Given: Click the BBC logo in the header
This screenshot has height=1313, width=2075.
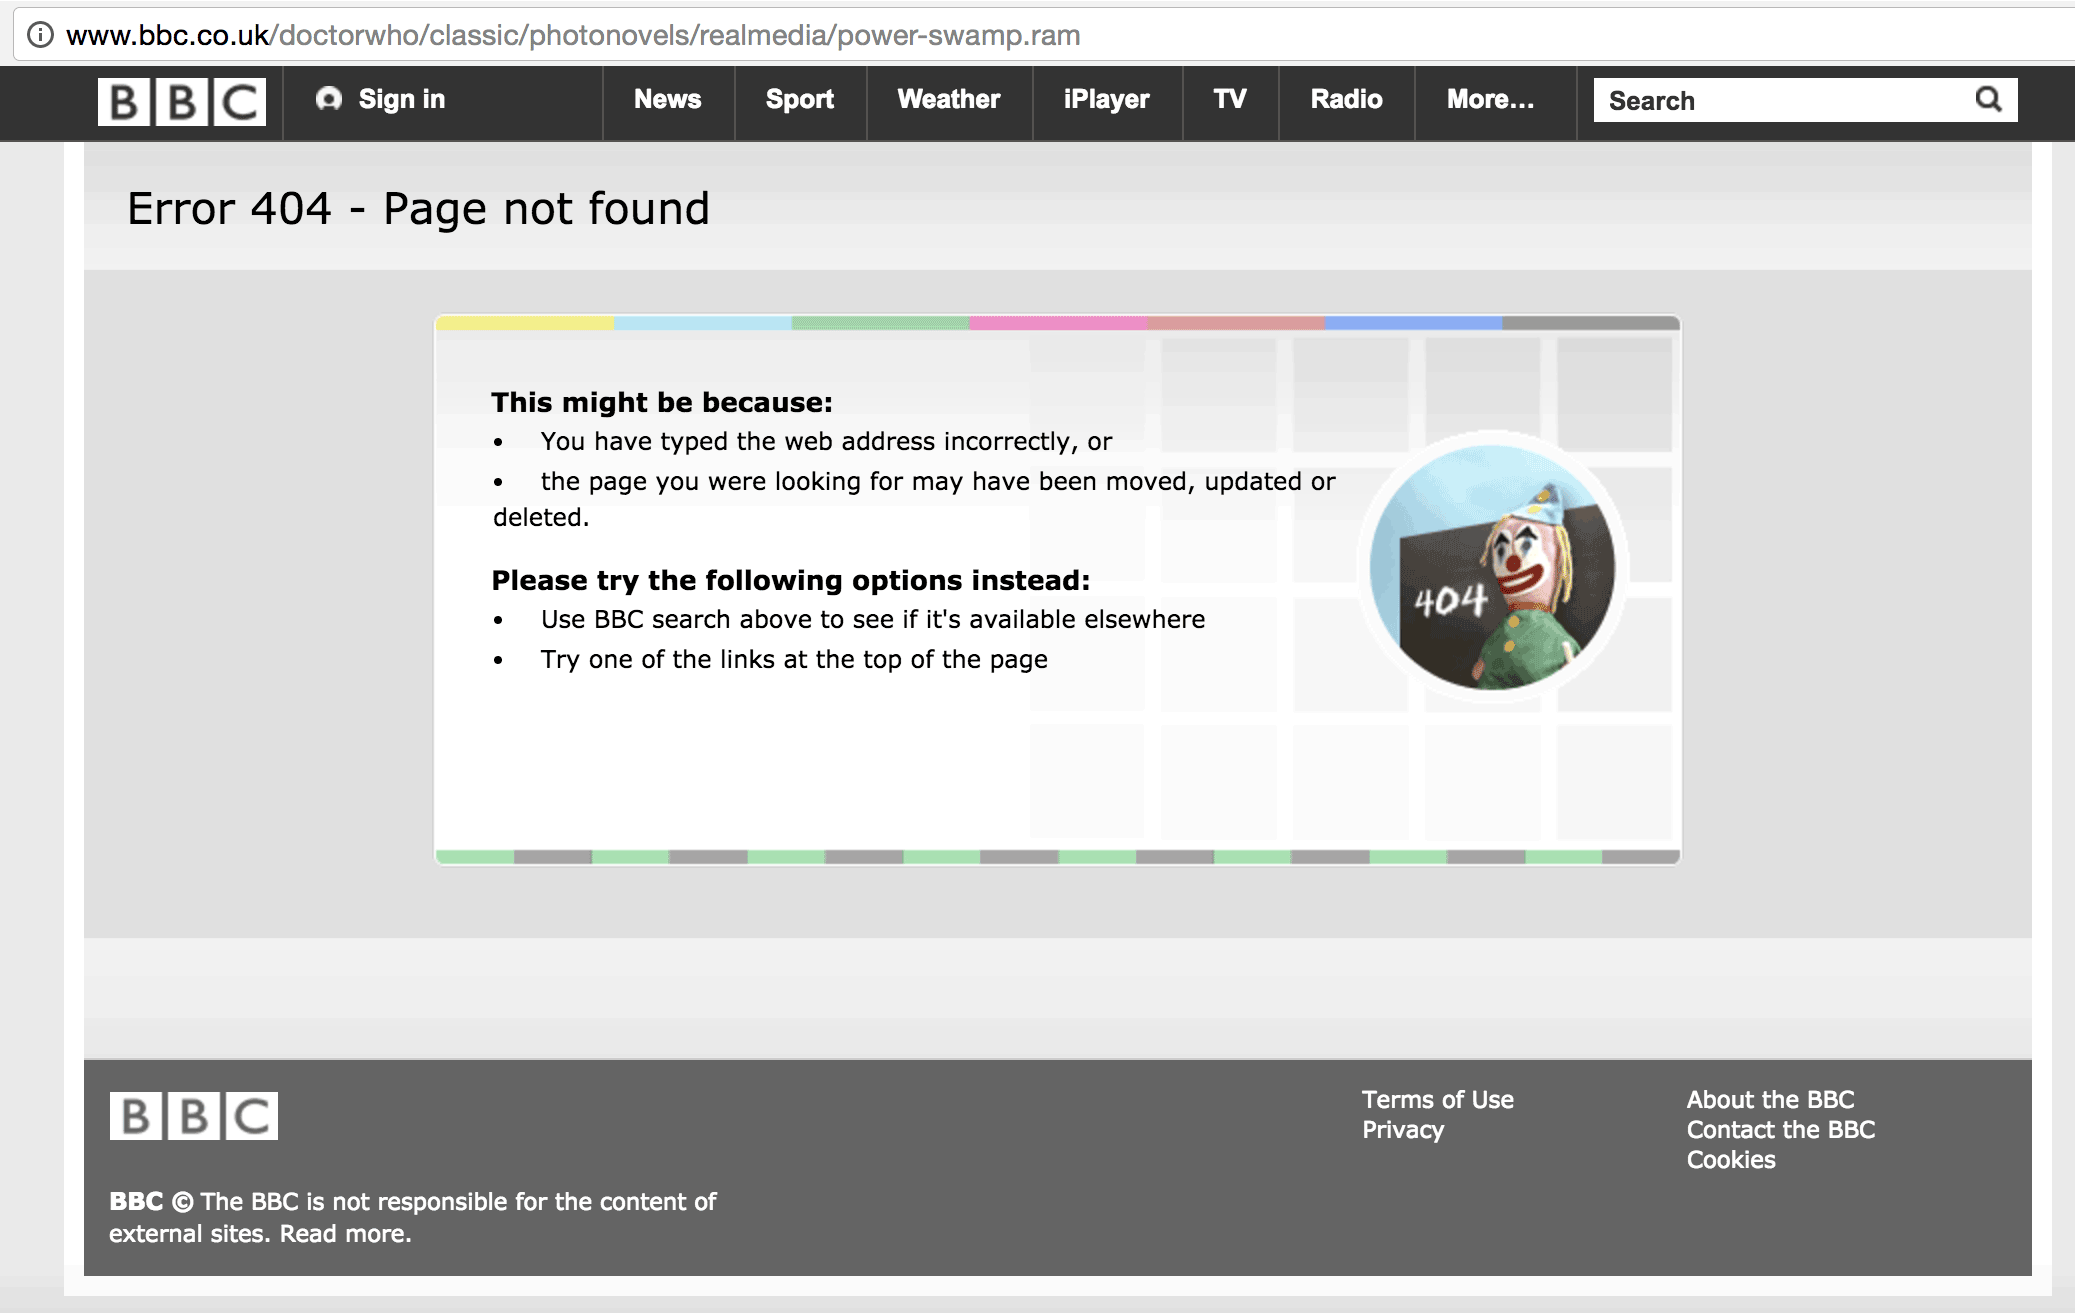Looking at the screenshot, I should coord(182,101).
